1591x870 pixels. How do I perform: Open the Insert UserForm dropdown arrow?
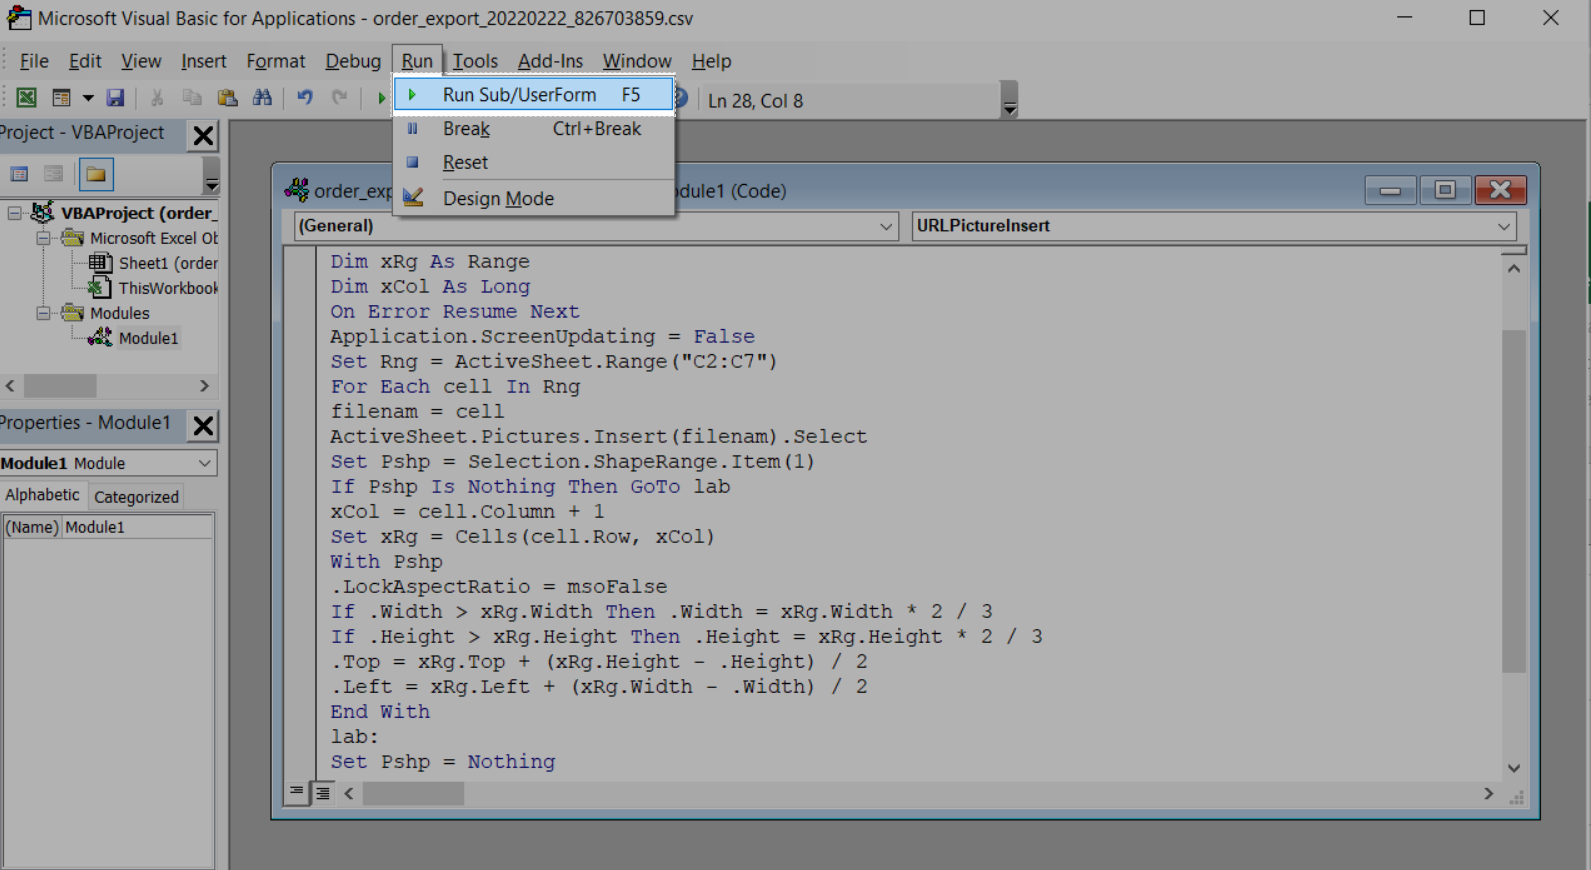[x=88, y=97]
